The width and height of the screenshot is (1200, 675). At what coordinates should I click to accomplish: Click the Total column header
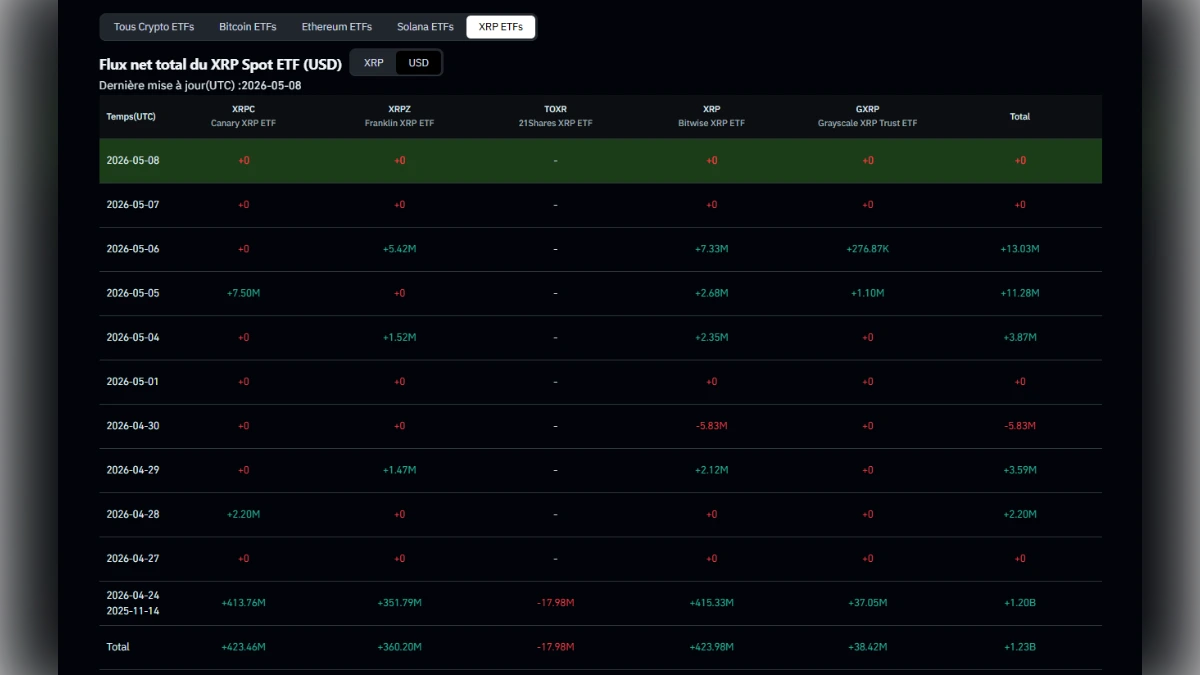[x=1020, y=117]
